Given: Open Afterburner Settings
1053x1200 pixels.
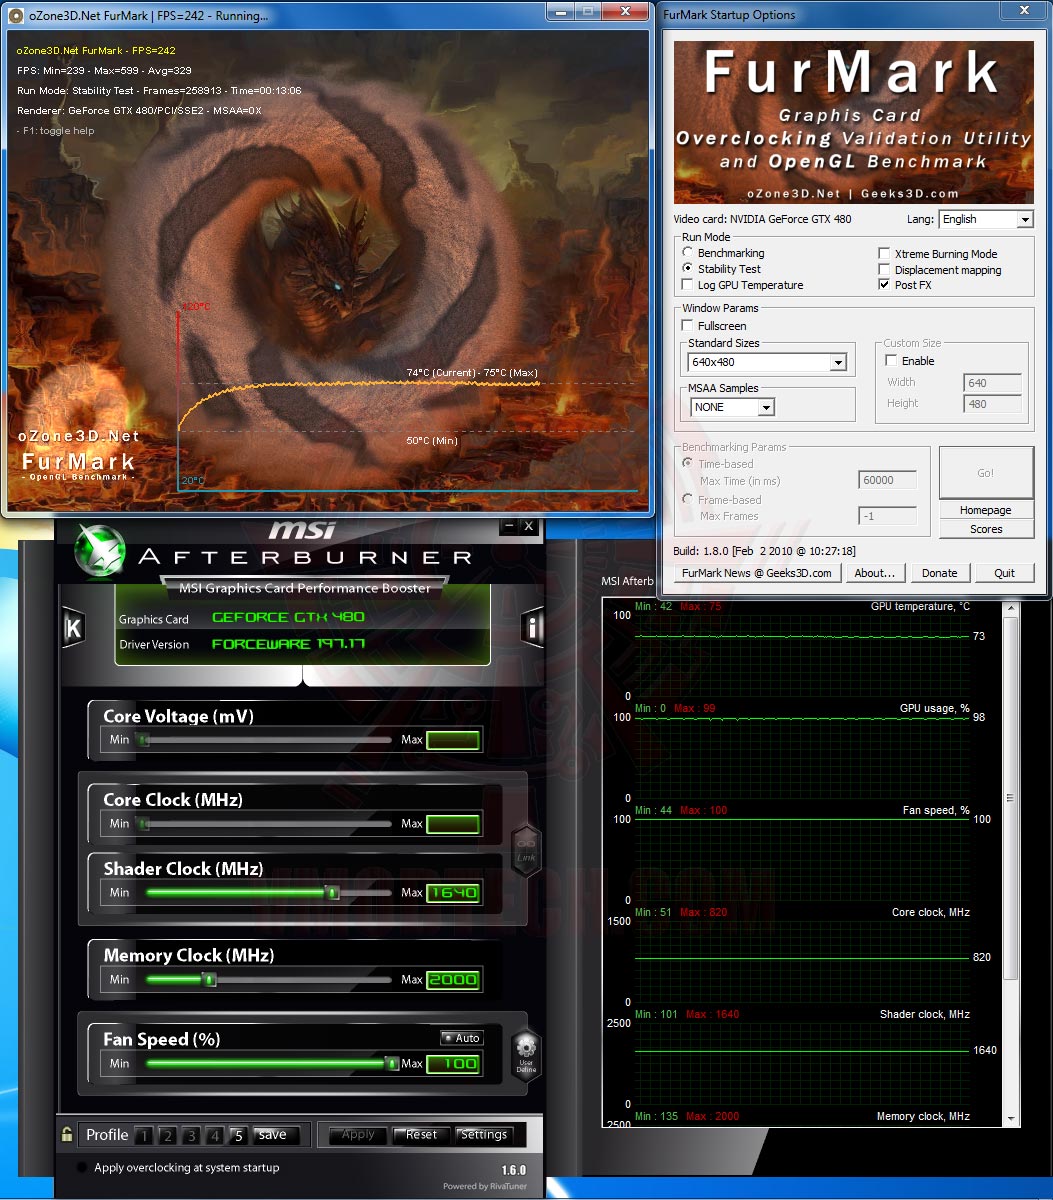Looking at the screenshot, I should click(484, 1135).
